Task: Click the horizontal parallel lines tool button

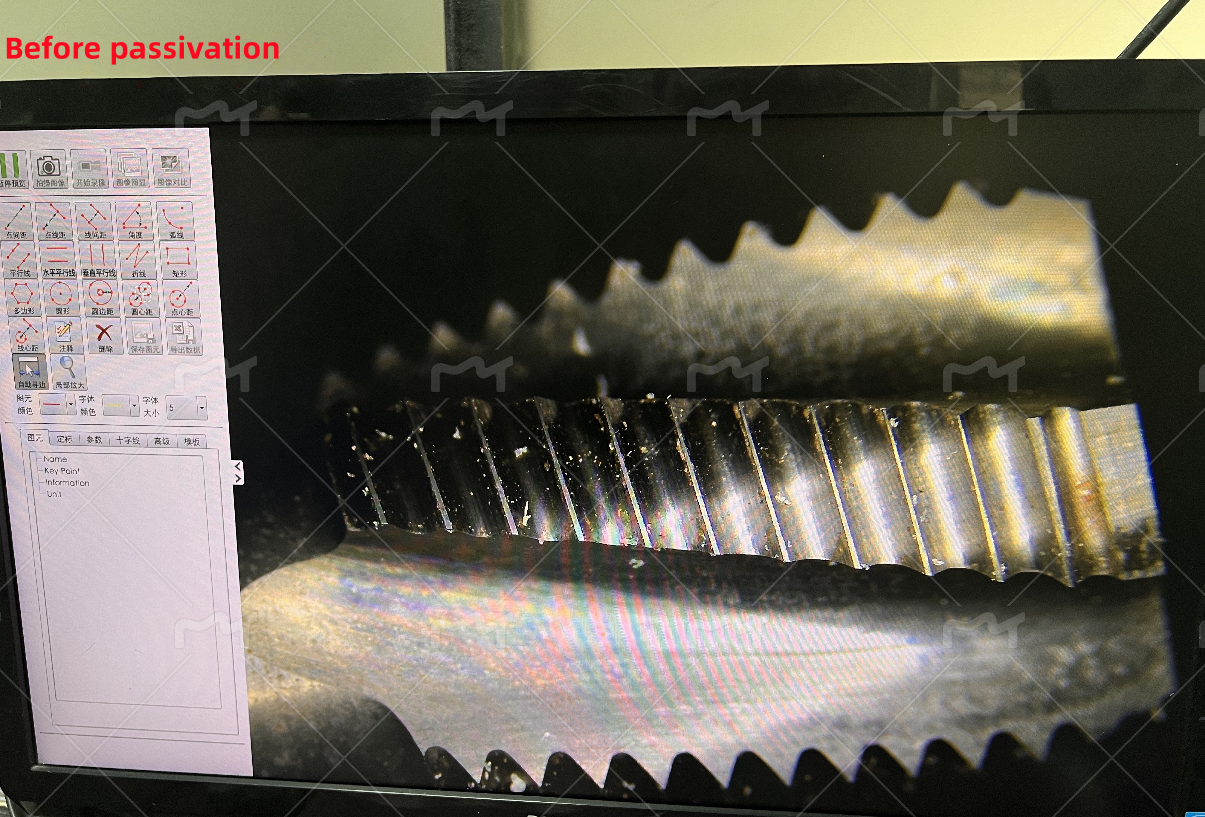Action: (57, 259)
